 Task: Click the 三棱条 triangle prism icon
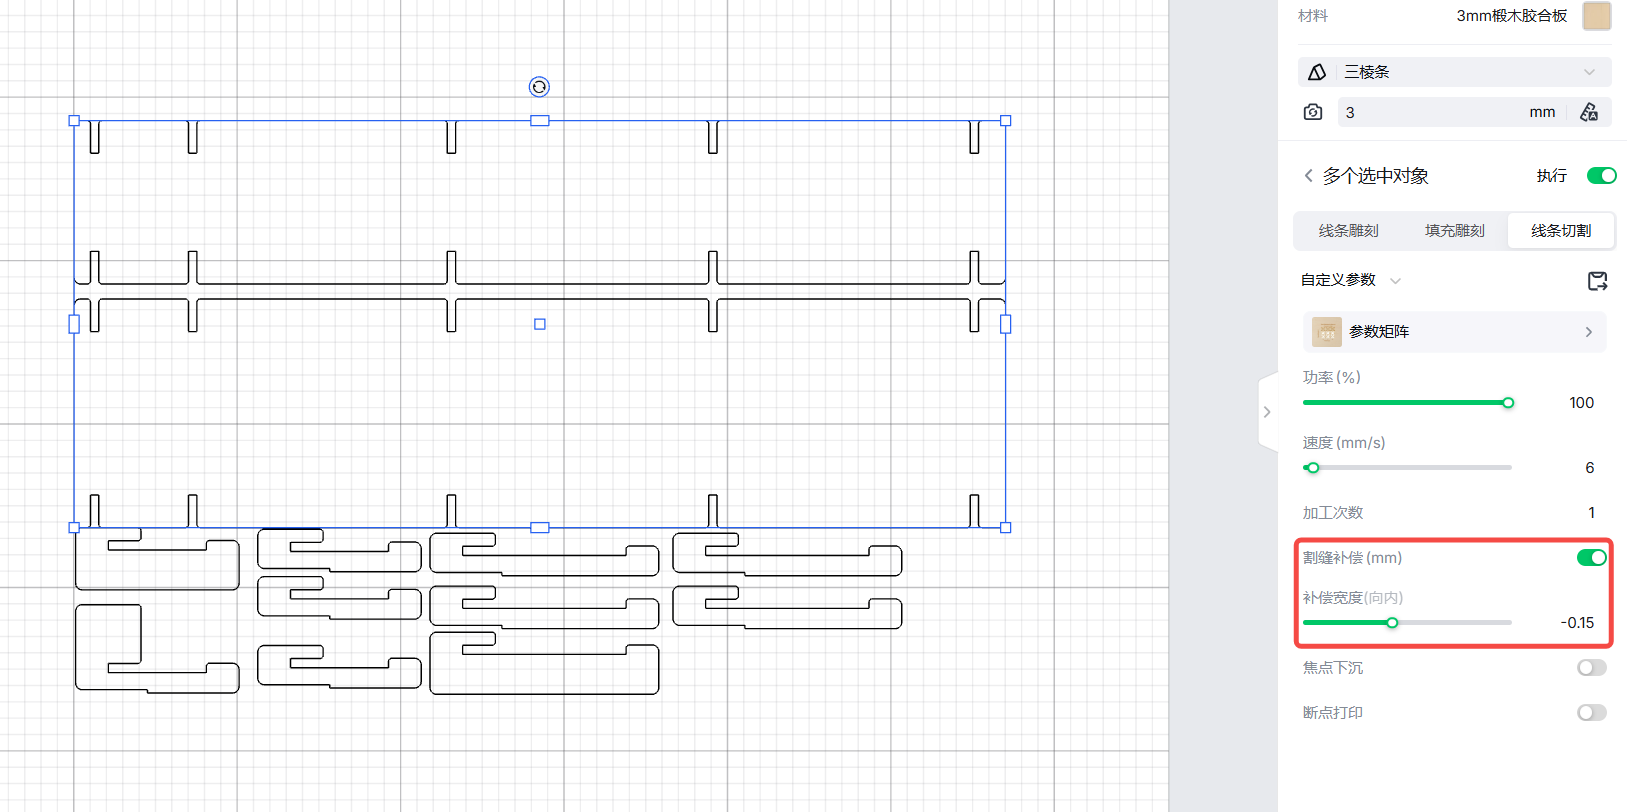(1317, 72)
